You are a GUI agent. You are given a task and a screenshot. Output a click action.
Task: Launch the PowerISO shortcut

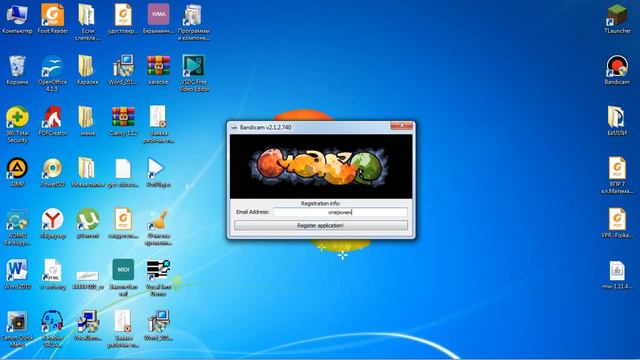click(53, 172)
